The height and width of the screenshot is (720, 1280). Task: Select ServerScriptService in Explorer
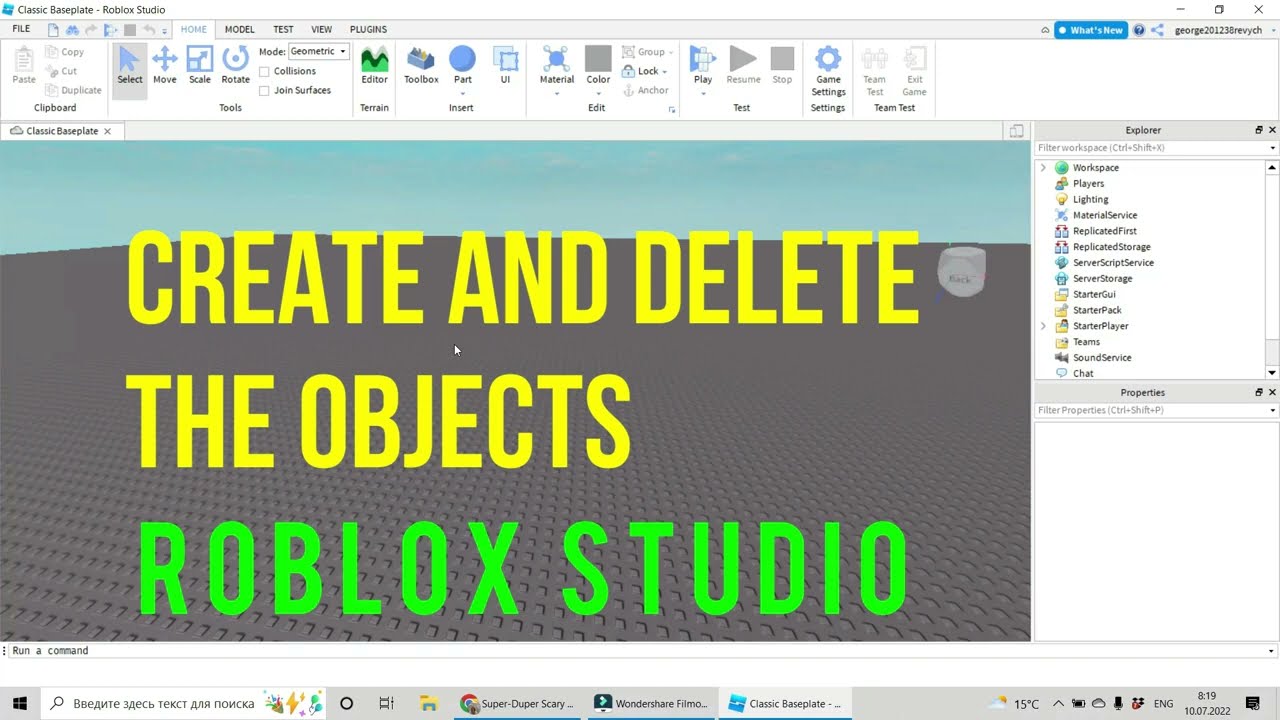tap(1113, 263)
